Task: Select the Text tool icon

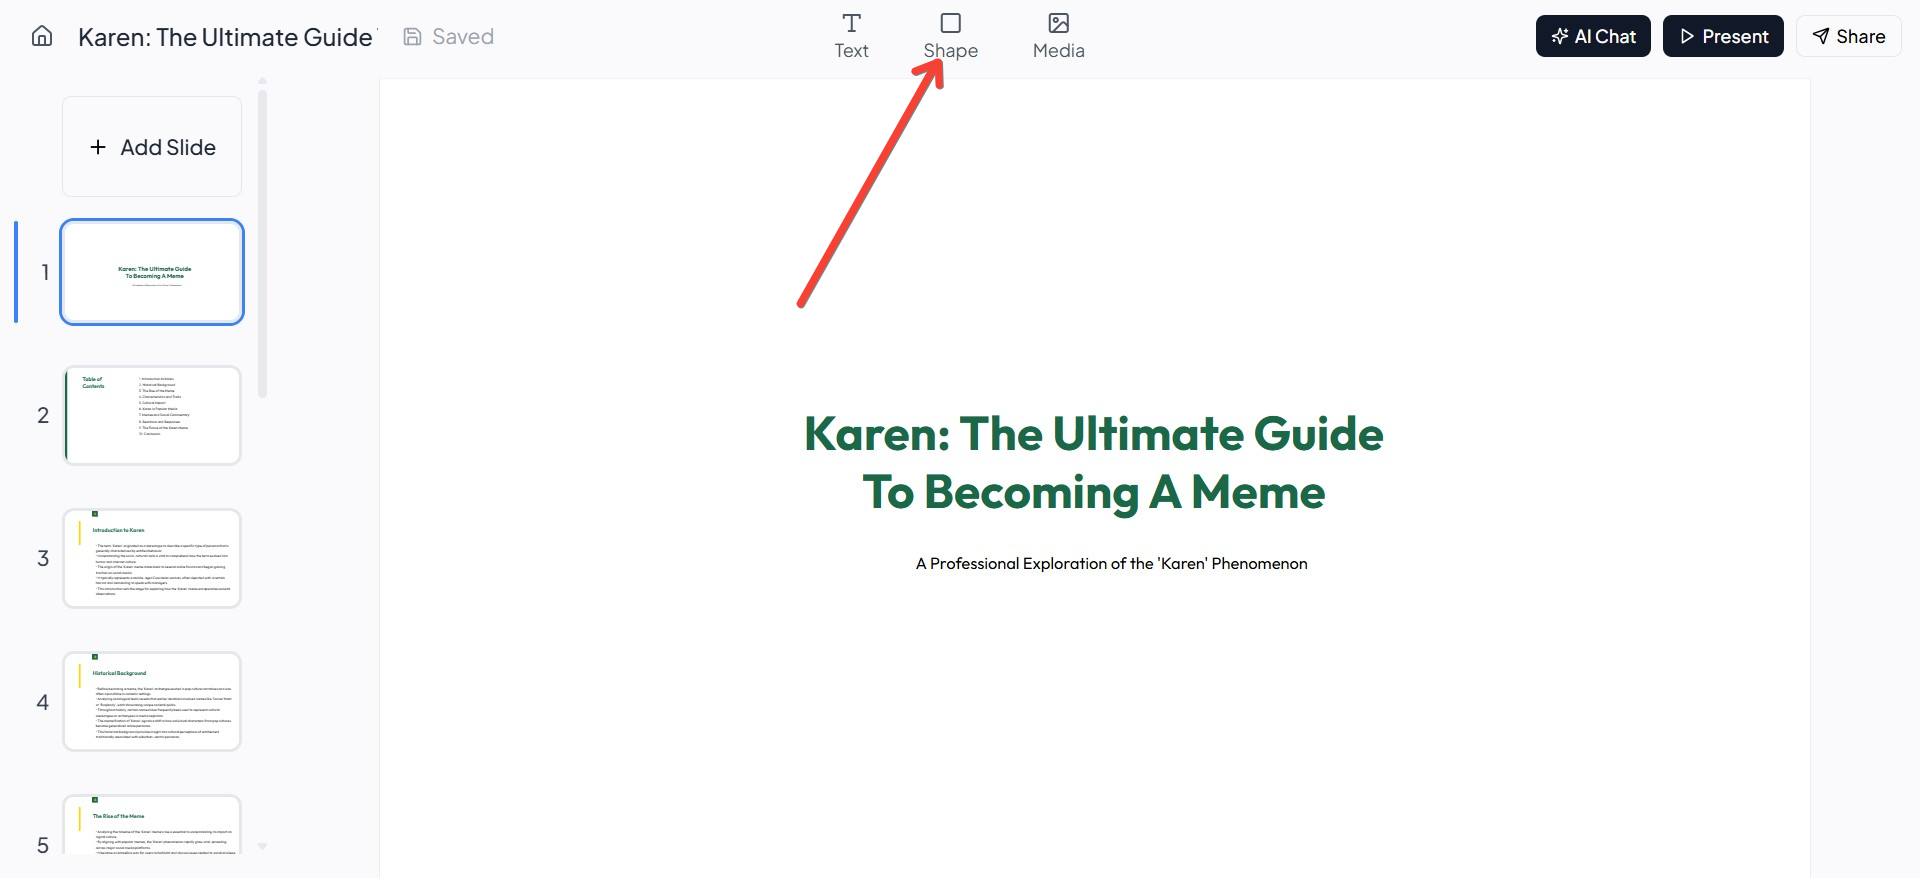Action: [851, 23]
